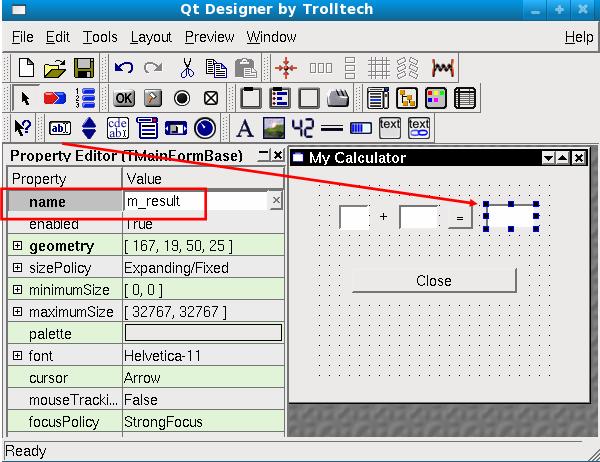
Task: Select the Pointer arrow tool
Action: 25,98
